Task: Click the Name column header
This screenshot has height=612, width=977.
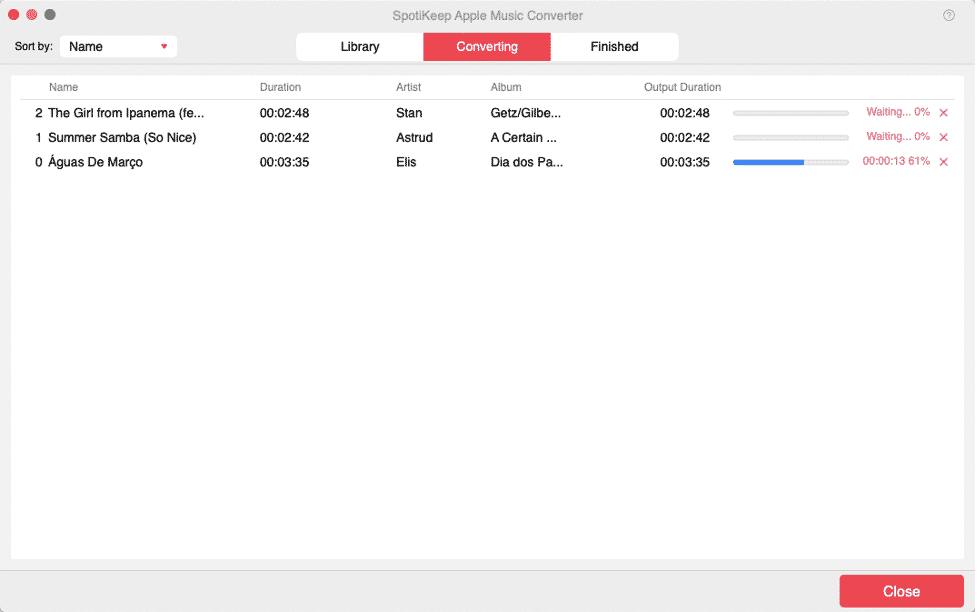Action: point(64,87)
